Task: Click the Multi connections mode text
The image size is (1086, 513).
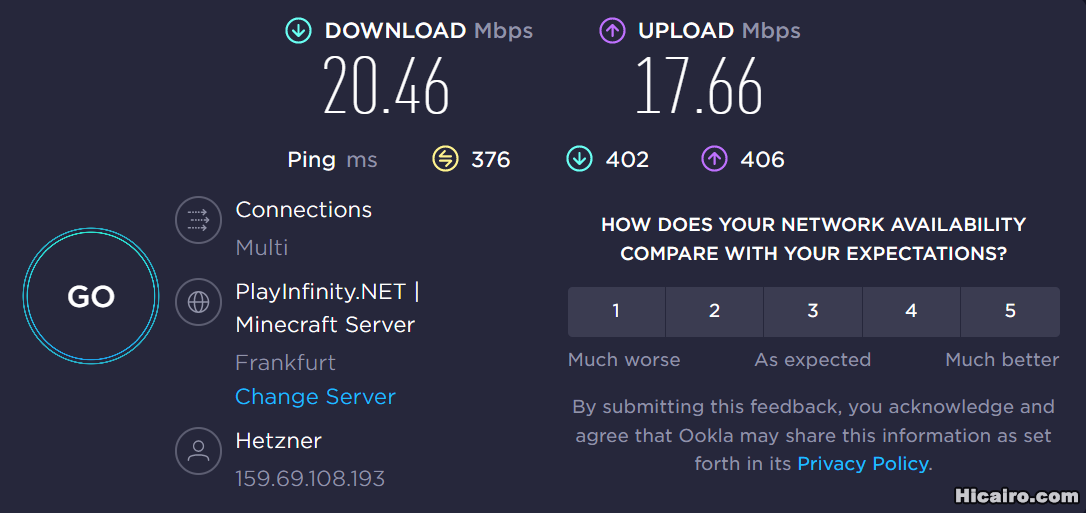Action: (262, 247)
